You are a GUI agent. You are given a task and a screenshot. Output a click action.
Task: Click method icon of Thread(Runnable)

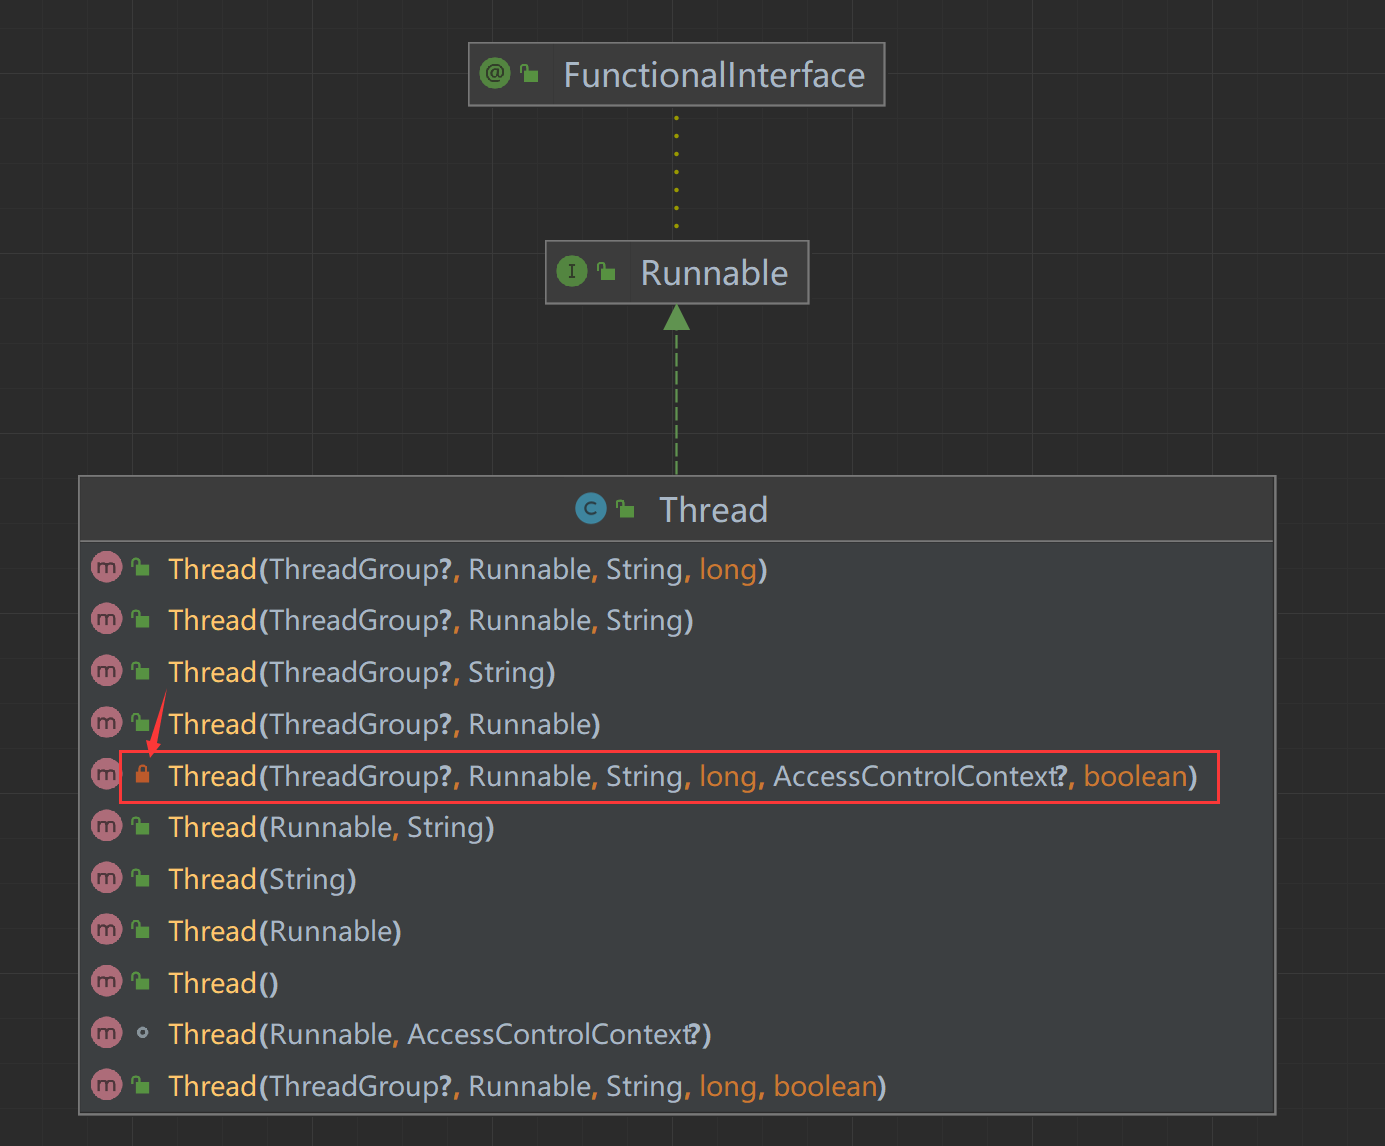(106, 930)
